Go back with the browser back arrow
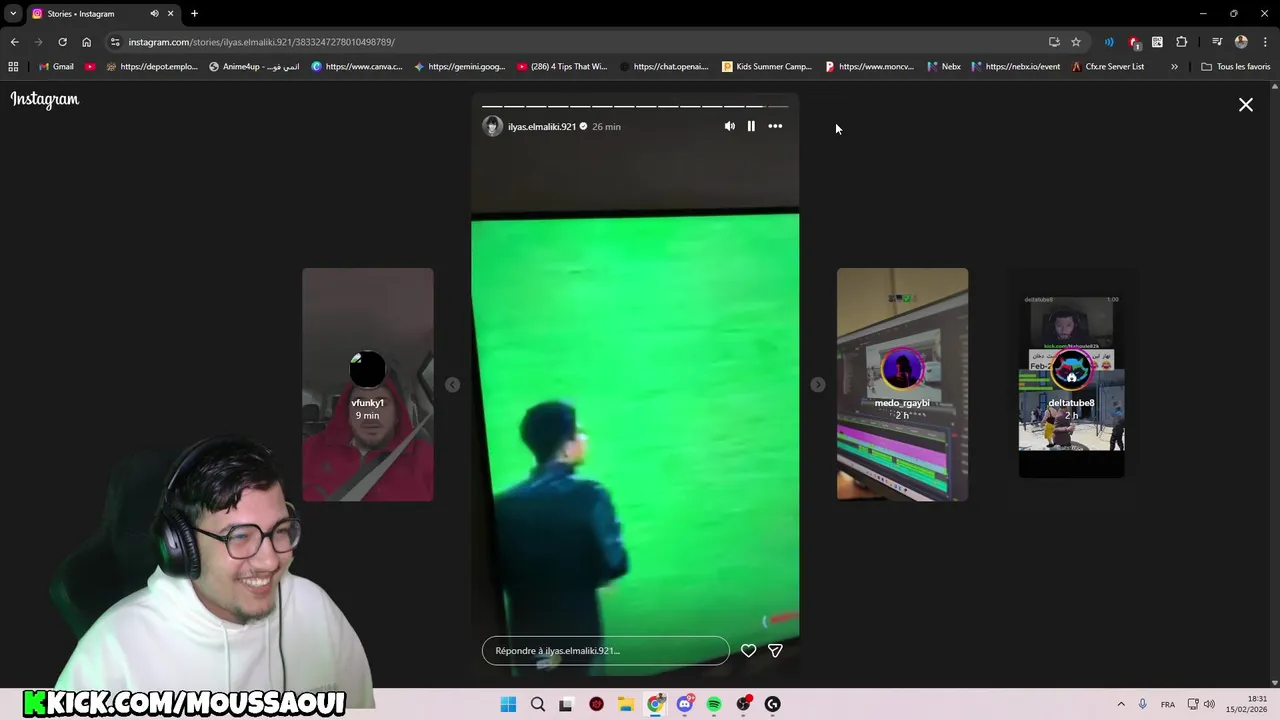 pos(14,42)
